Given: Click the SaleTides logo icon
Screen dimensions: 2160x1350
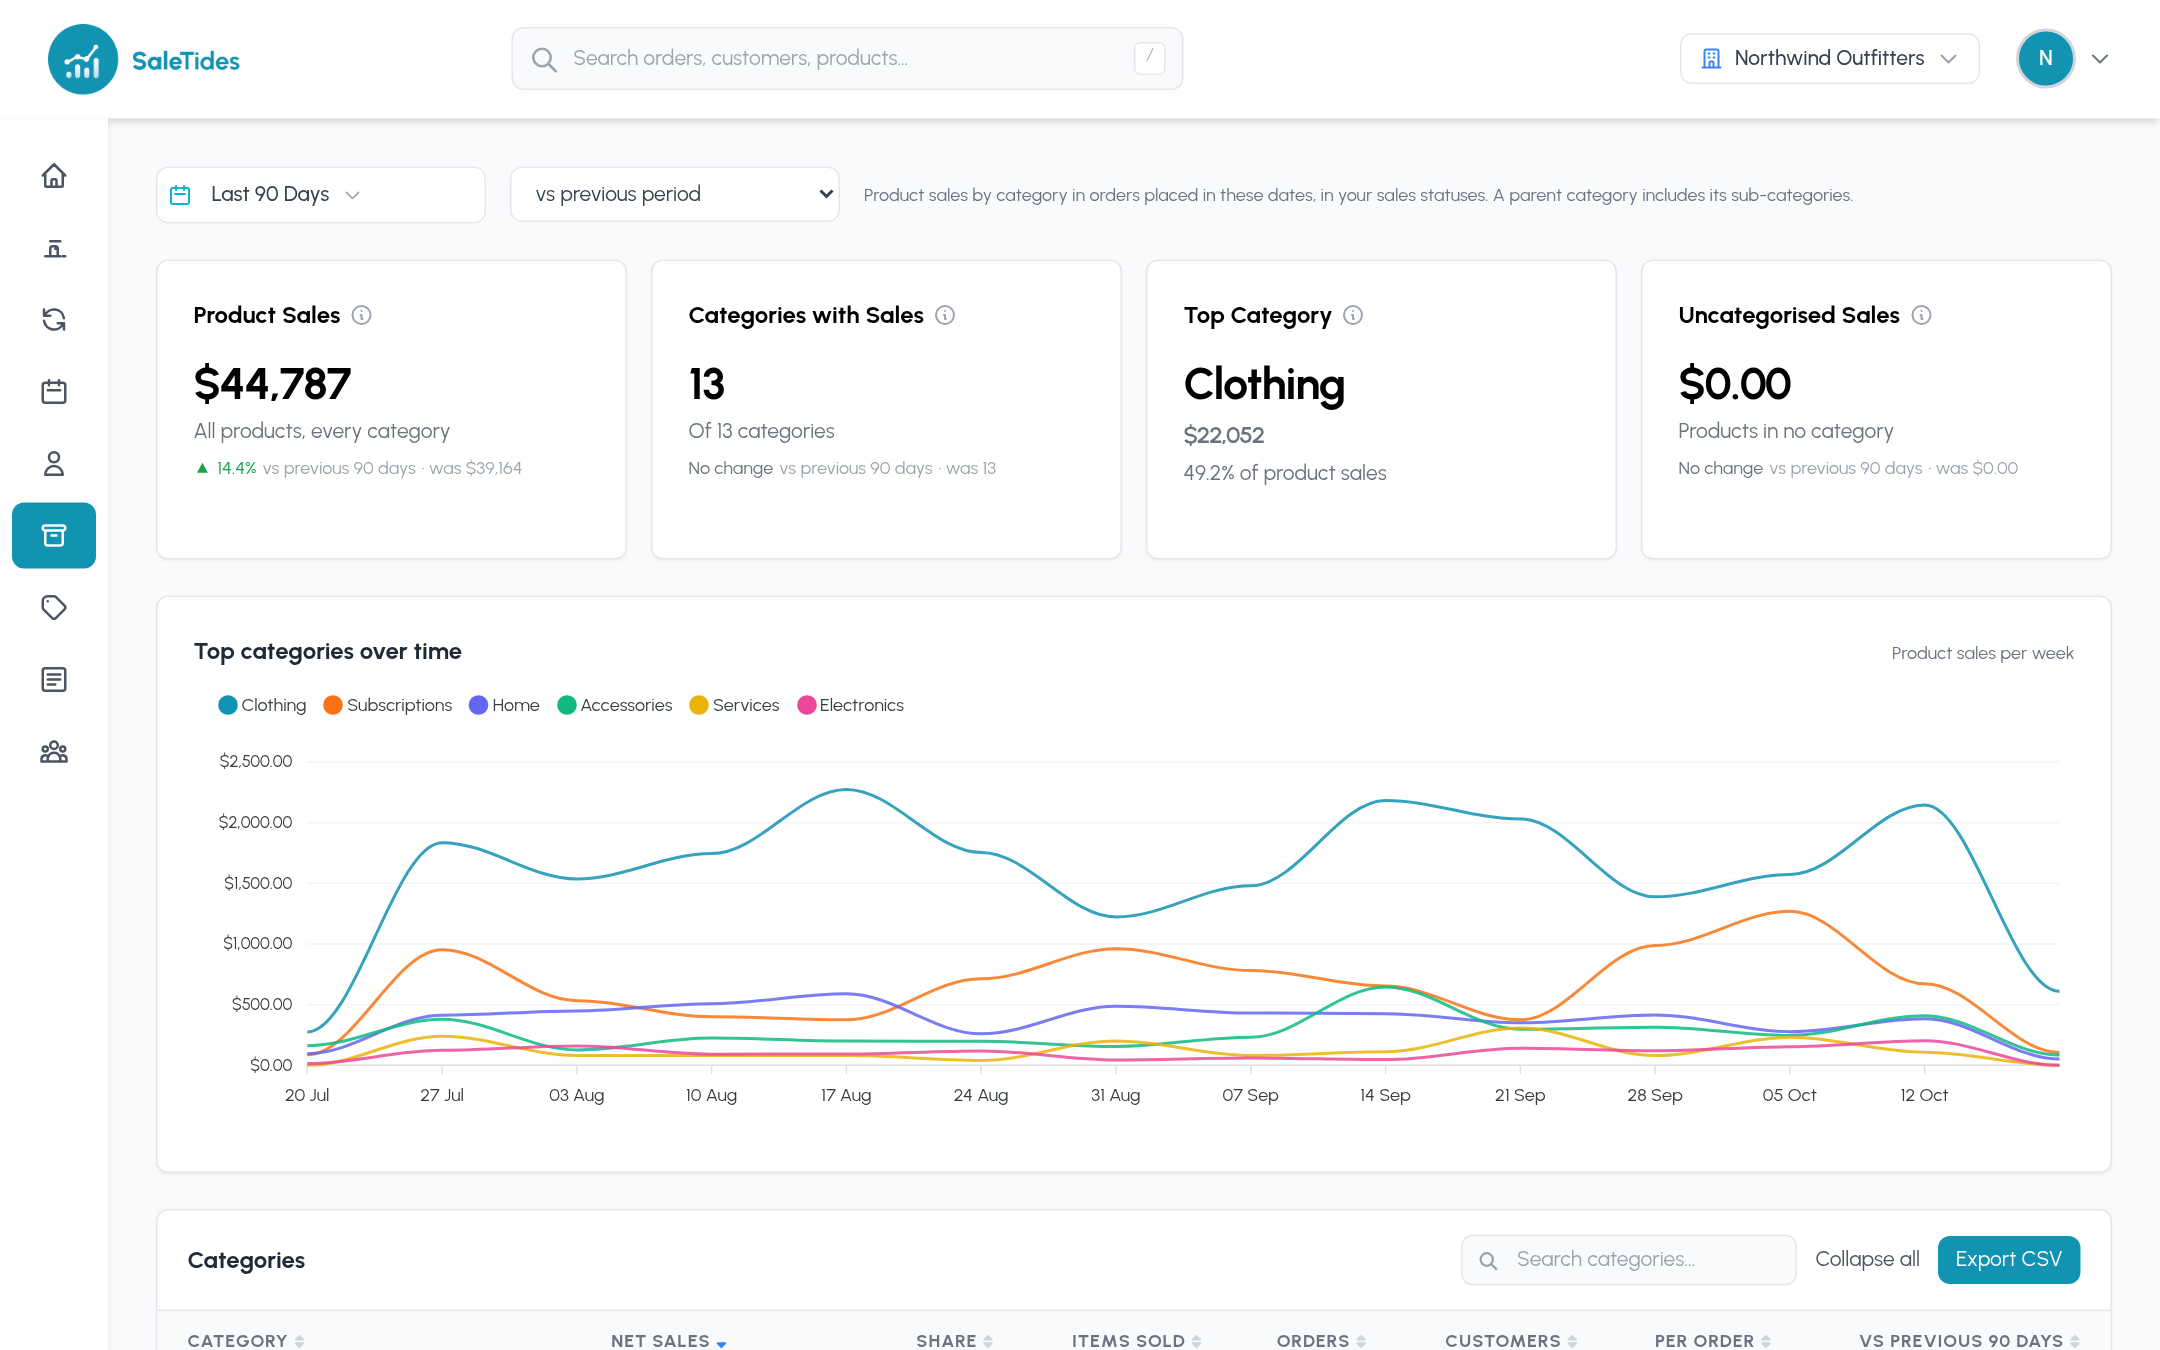Looking at the screenshot, I should [83, 60].
